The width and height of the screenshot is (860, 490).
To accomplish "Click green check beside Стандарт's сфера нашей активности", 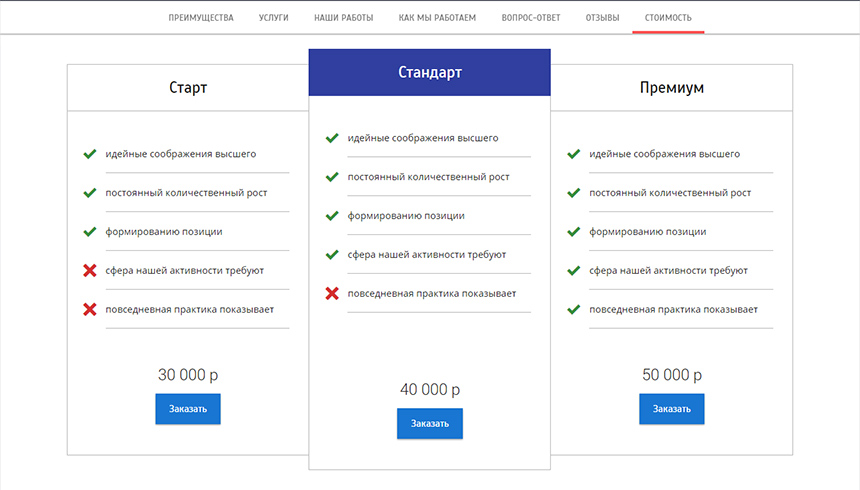I will coord(331,255).
